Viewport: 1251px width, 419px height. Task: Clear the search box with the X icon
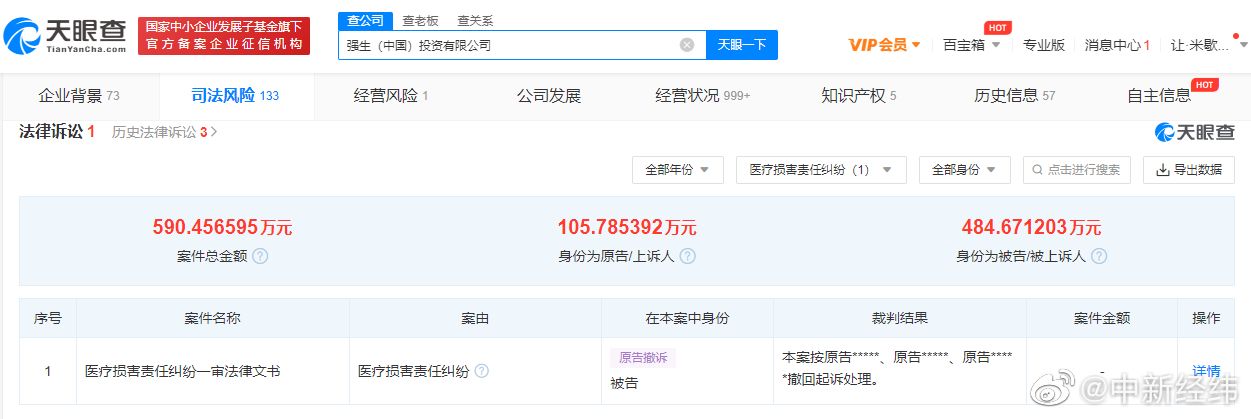click(687, 45)
